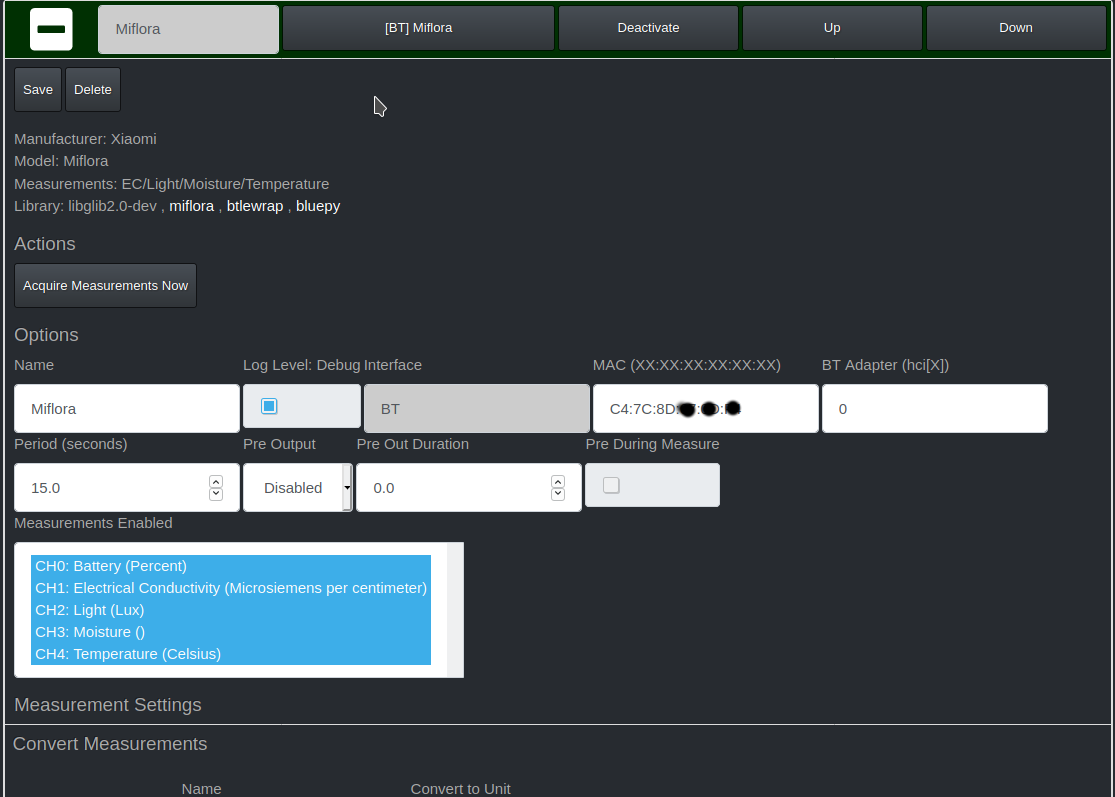This screenshot has width=1115, height=797.
Task: Enable the Pre During Measure checkbox
Action: [611, 483]
